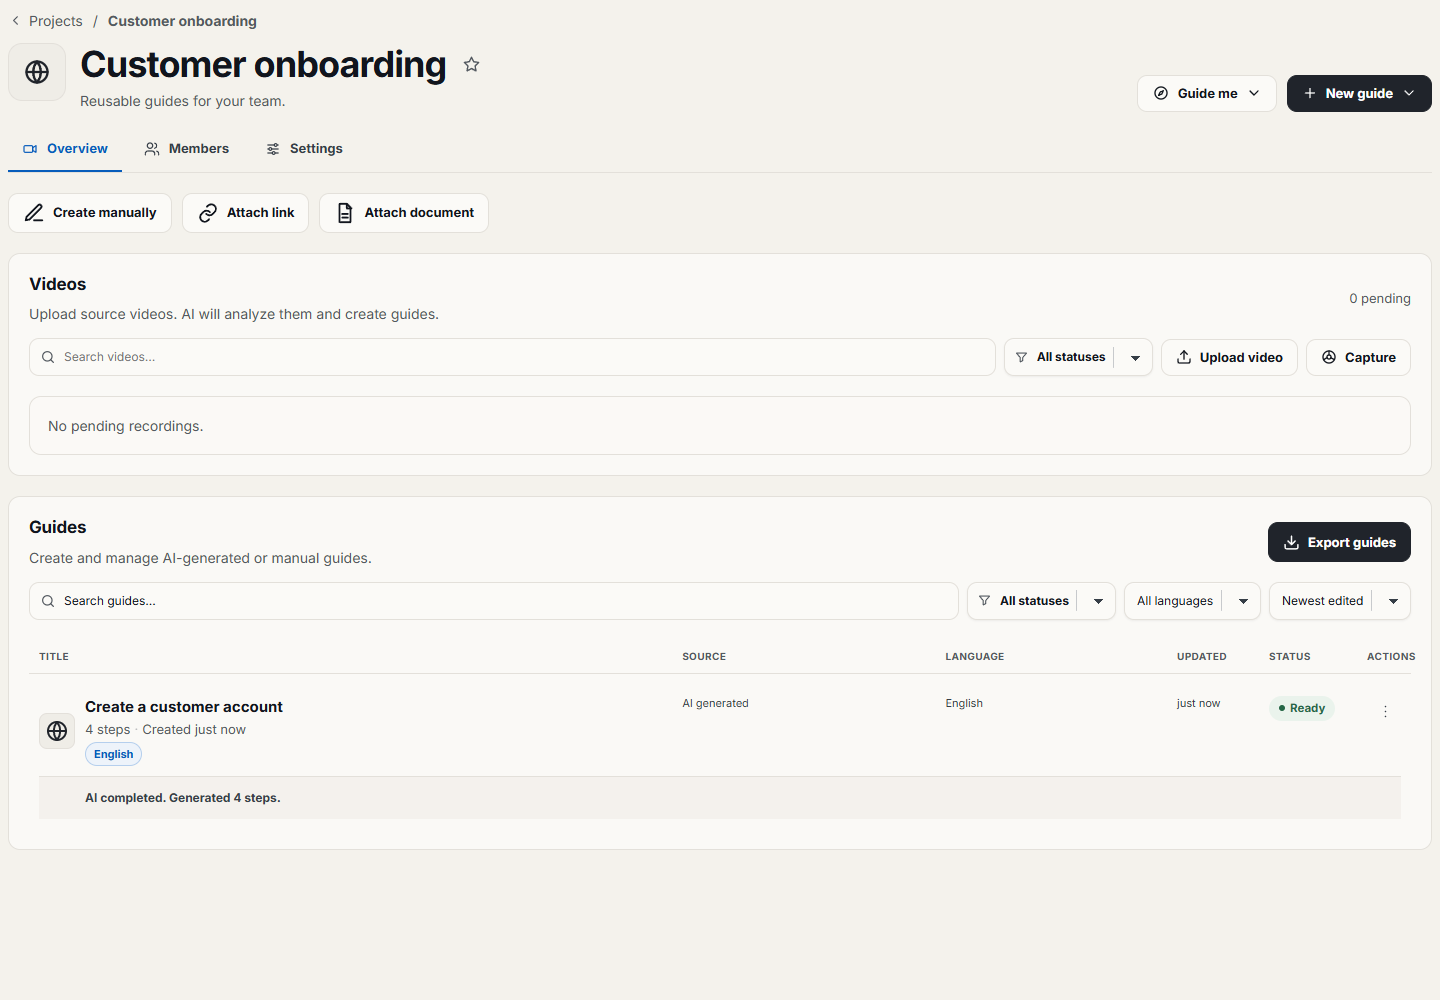Click the SOURCE column header
Screen dimensions: 1440x1000
pyautogui.click(x=704, y=657)
